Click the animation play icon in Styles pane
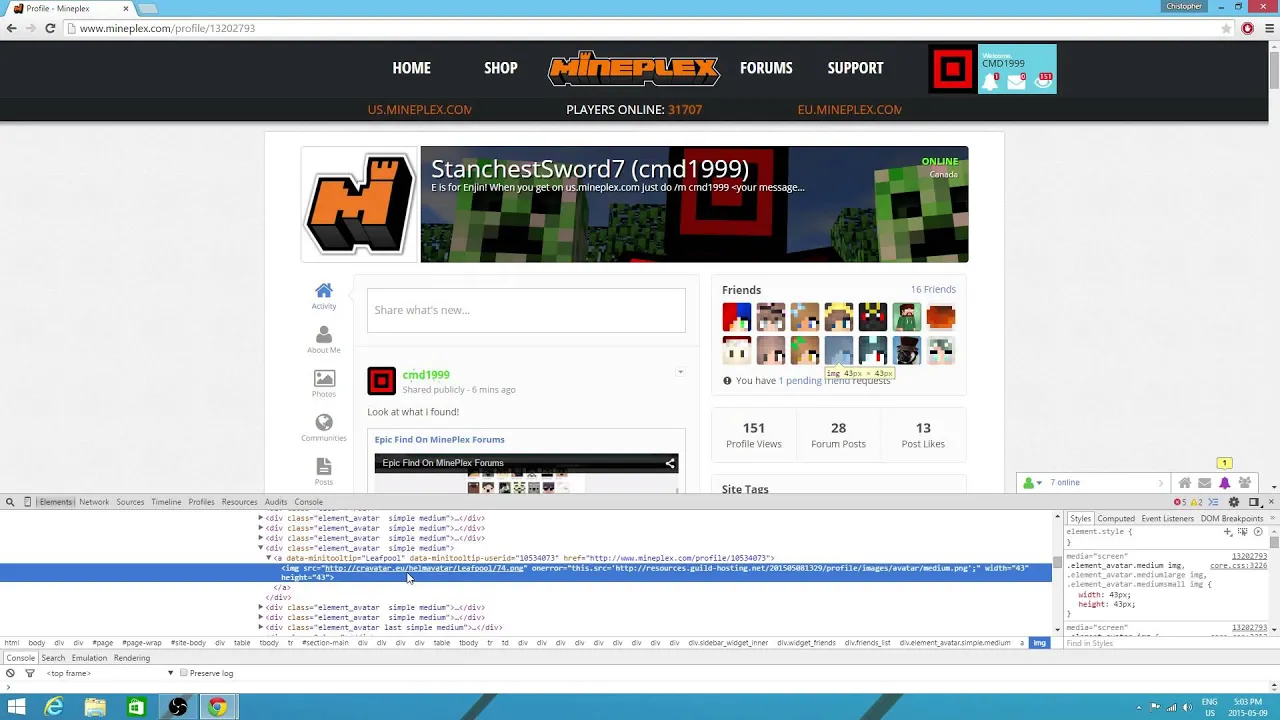The height and width of the screenshot is (720, 1280). [1258, 532]
